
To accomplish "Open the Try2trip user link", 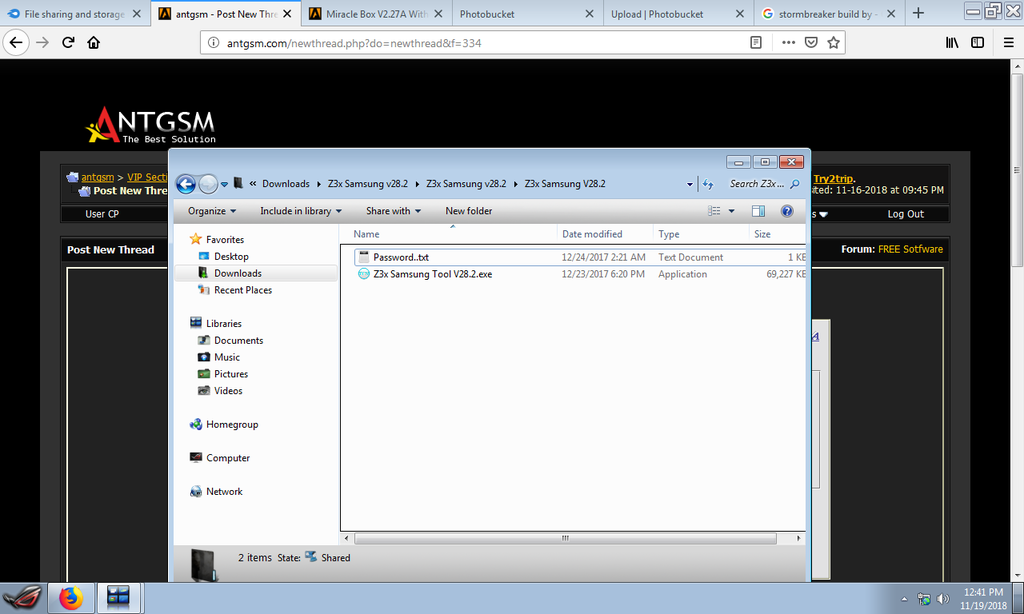I will click(833, 178).
